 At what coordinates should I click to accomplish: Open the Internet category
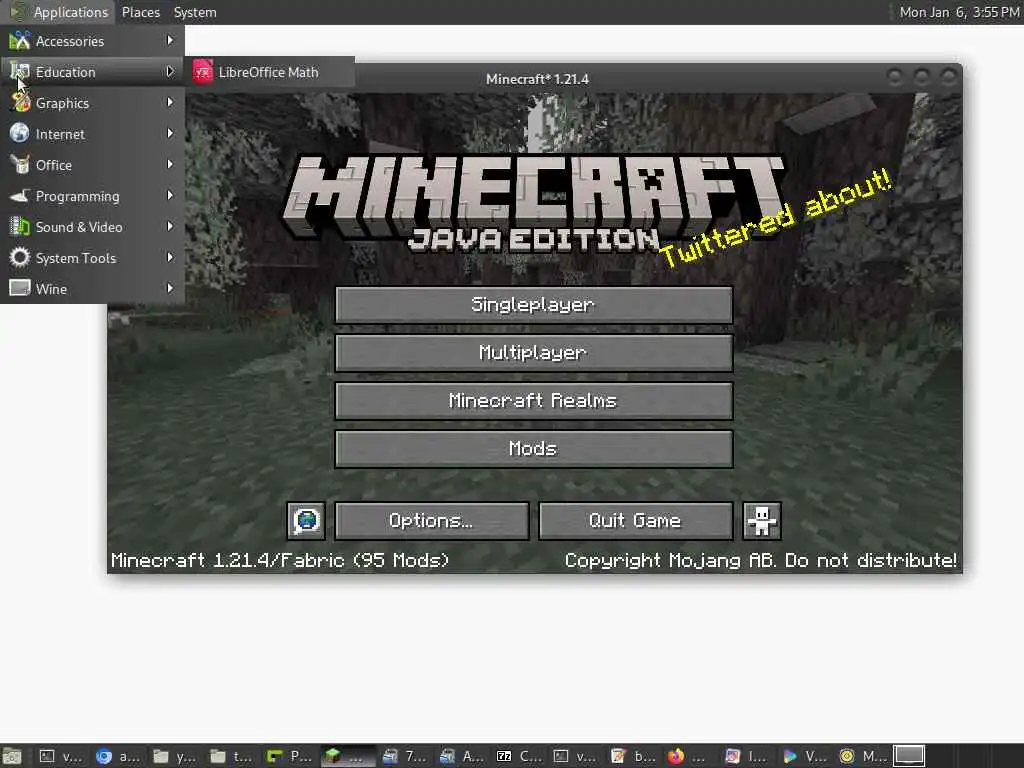pyautogui.click(x=92, y=134)
